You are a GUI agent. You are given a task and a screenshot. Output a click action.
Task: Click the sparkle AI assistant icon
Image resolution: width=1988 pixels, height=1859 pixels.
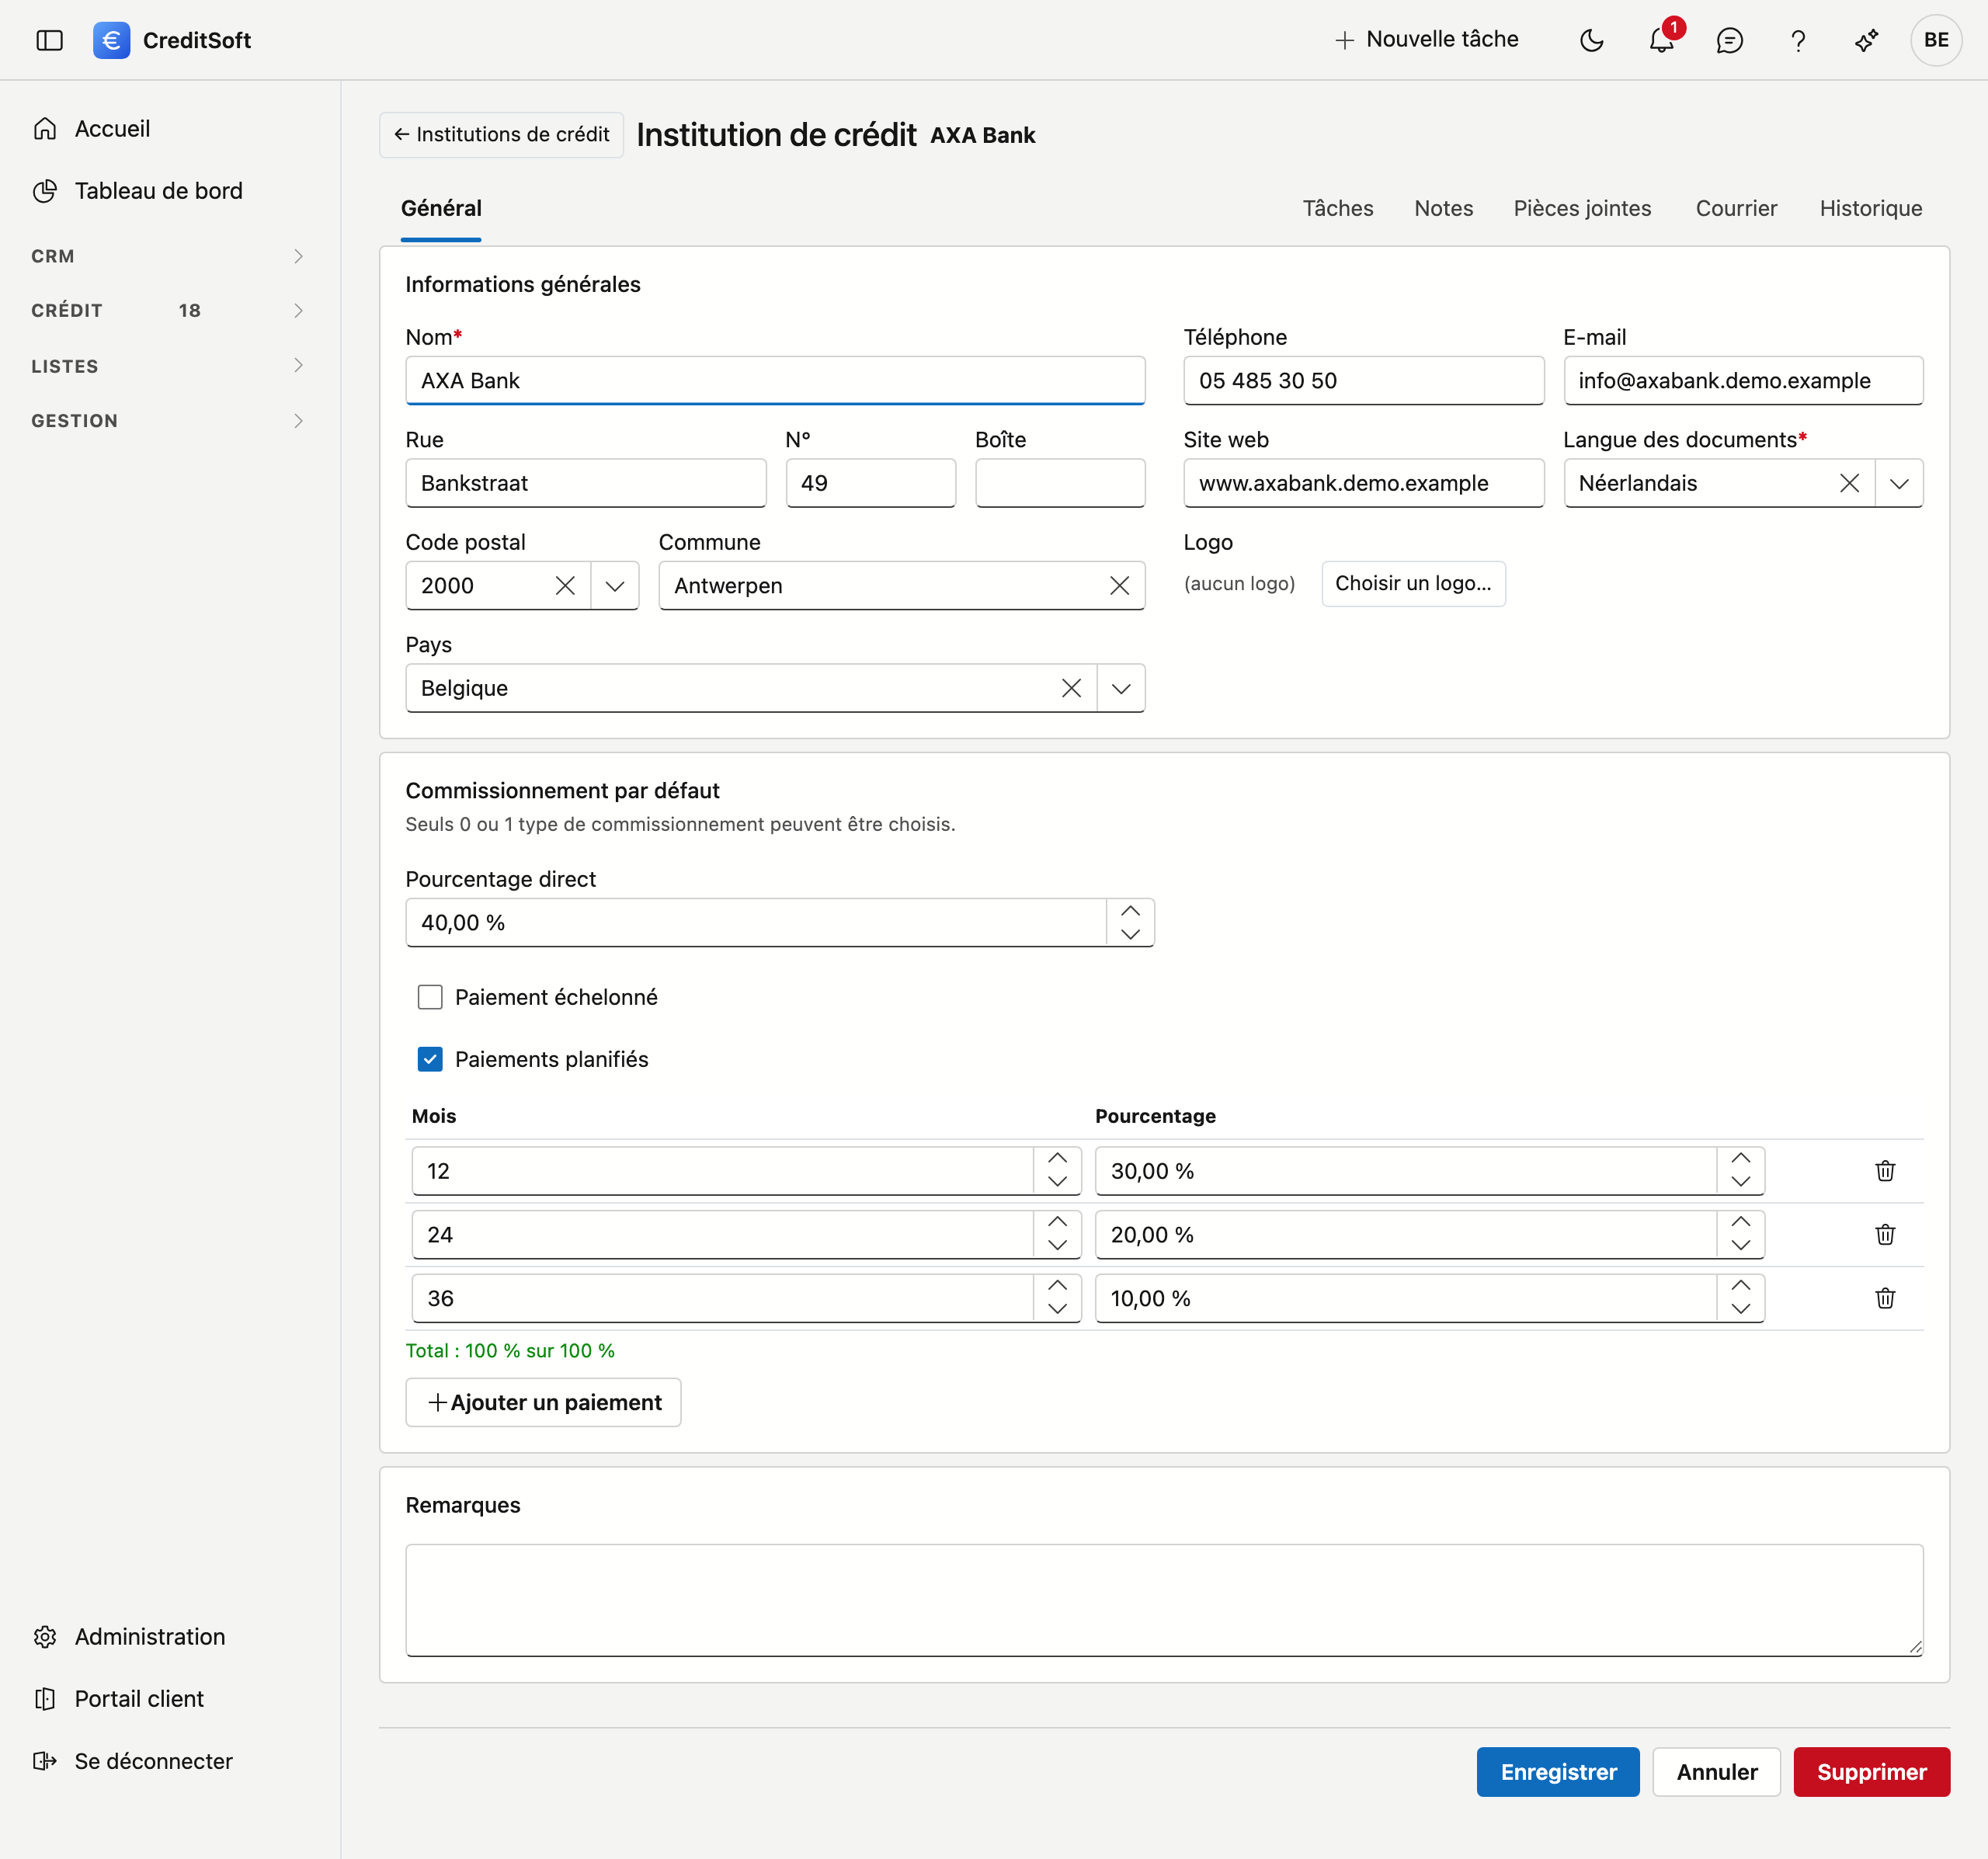point(1866,40)
